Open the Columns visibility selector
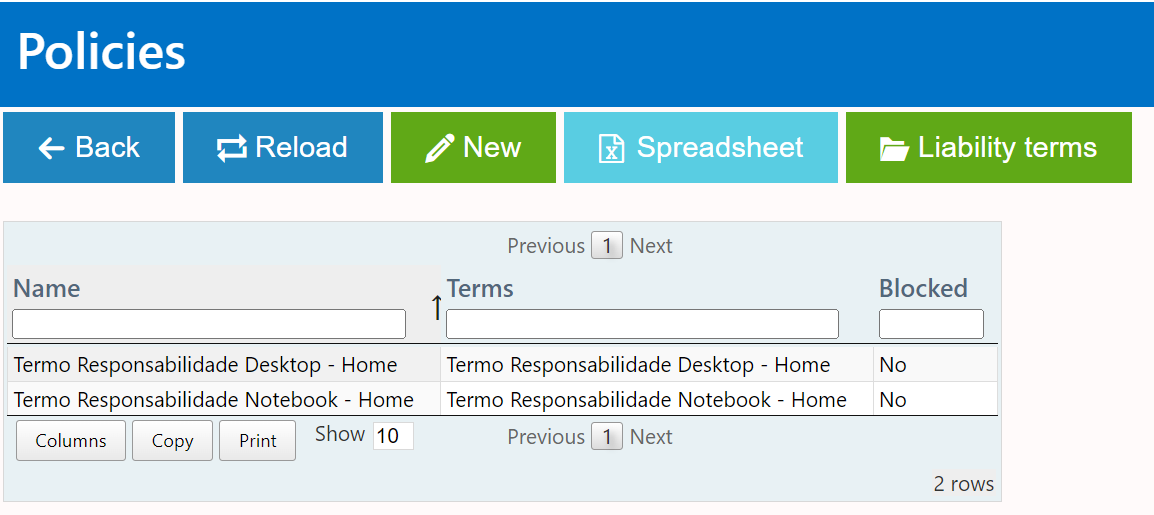1154x515 pixels. tap(71, 441)
